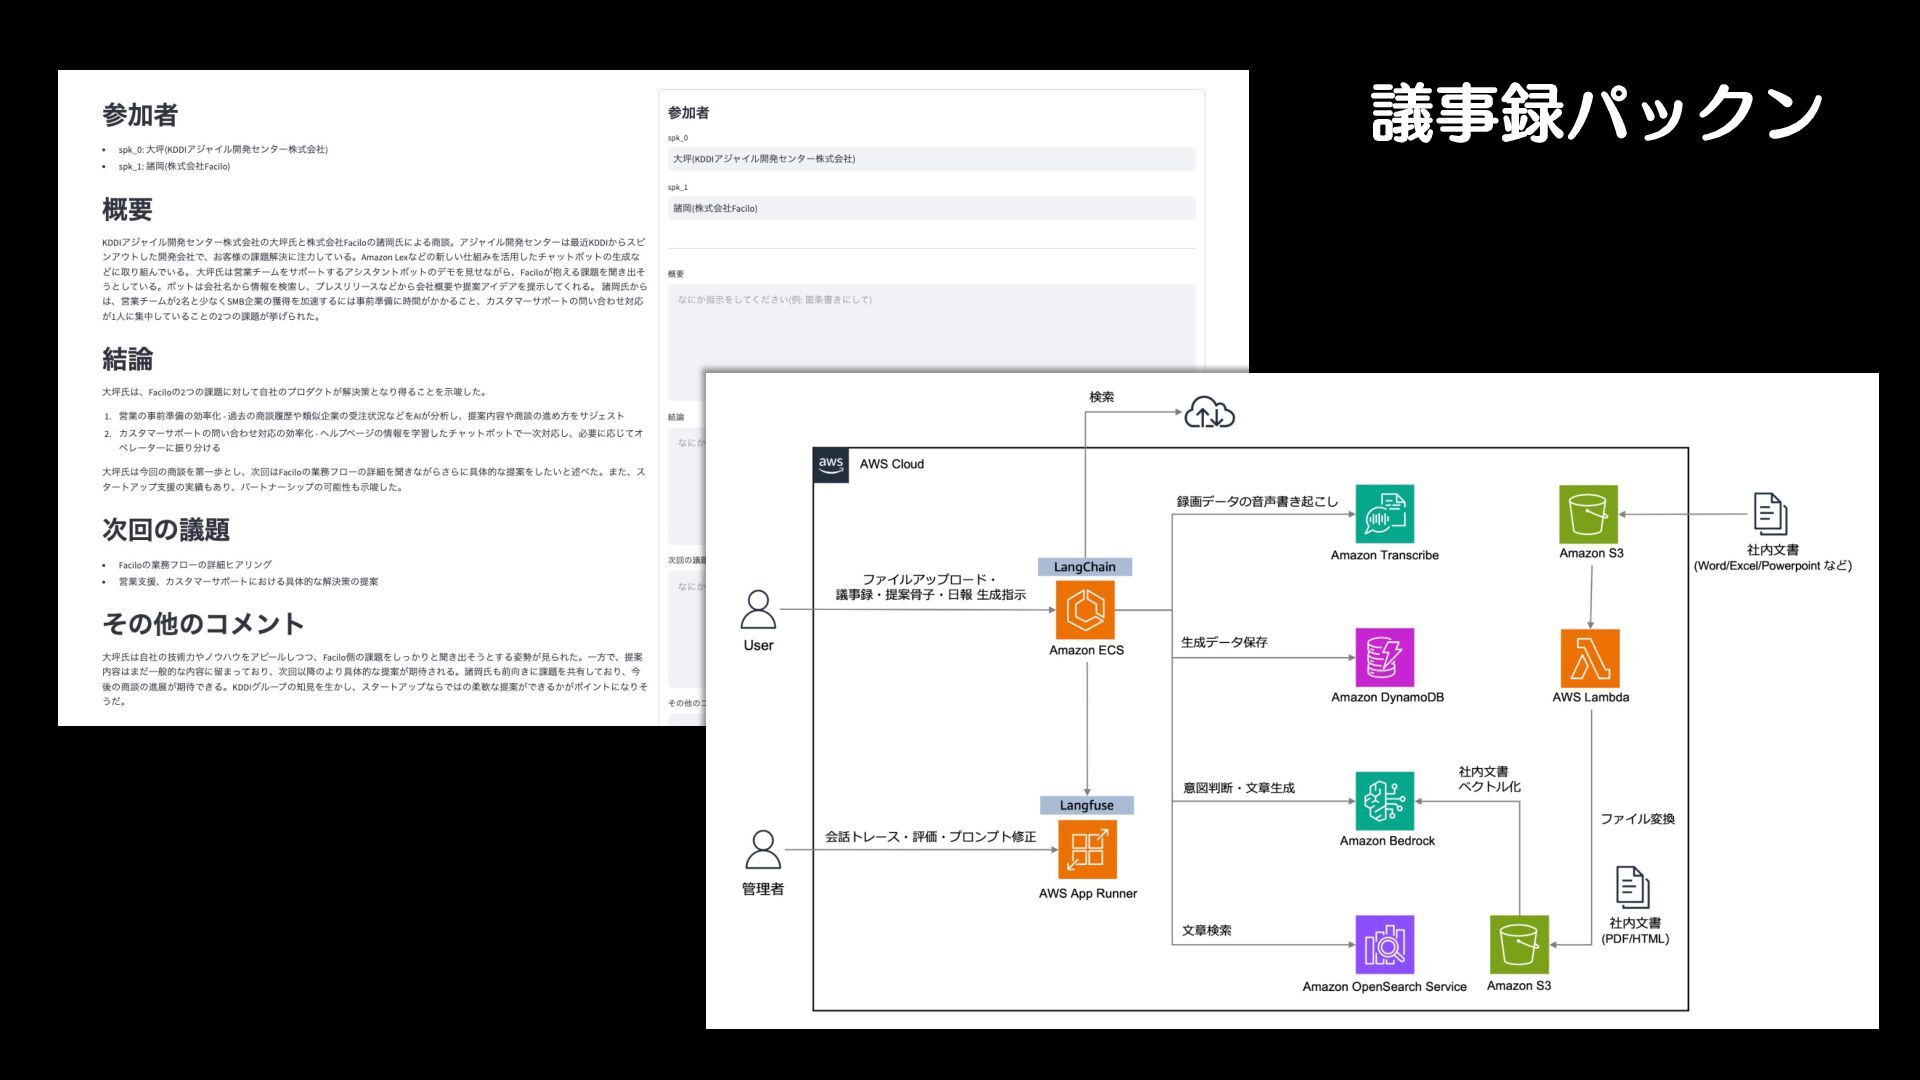Click the PDF/HTML document icon
The image size is (1920, 1080).
1632,887
